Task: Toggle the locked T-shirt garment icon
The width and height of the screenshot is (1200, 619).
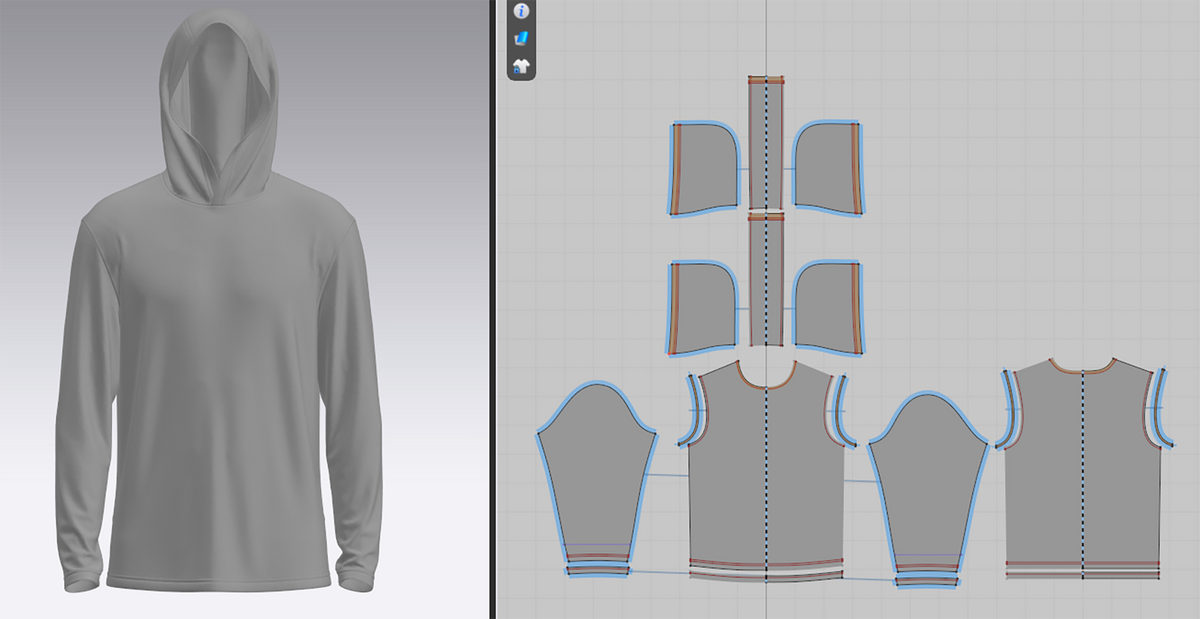Action: pyautogui.click(x=521, y=67)
